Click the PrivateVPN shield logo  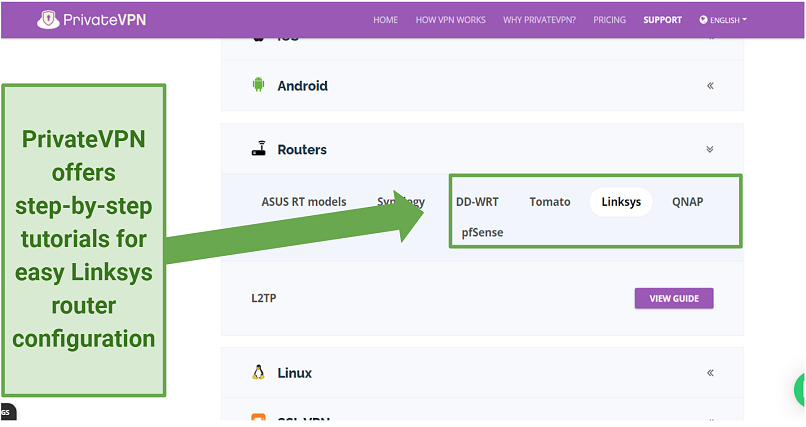48,20
